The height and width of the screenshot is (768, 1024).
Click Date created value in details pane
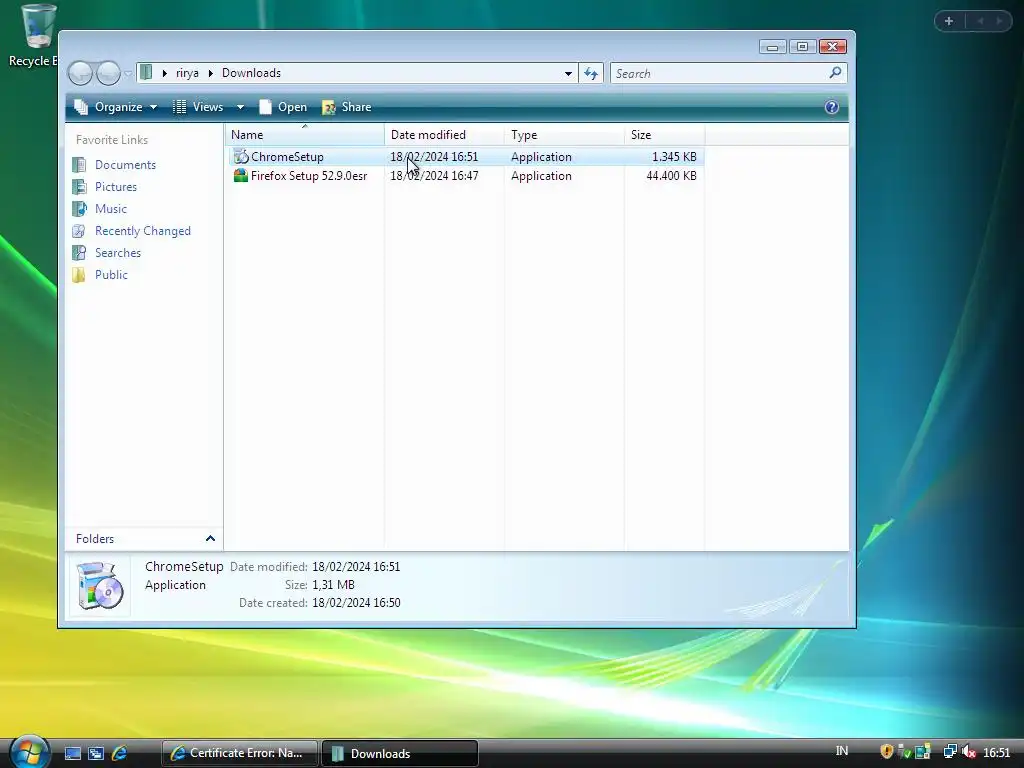coord(356,603)
